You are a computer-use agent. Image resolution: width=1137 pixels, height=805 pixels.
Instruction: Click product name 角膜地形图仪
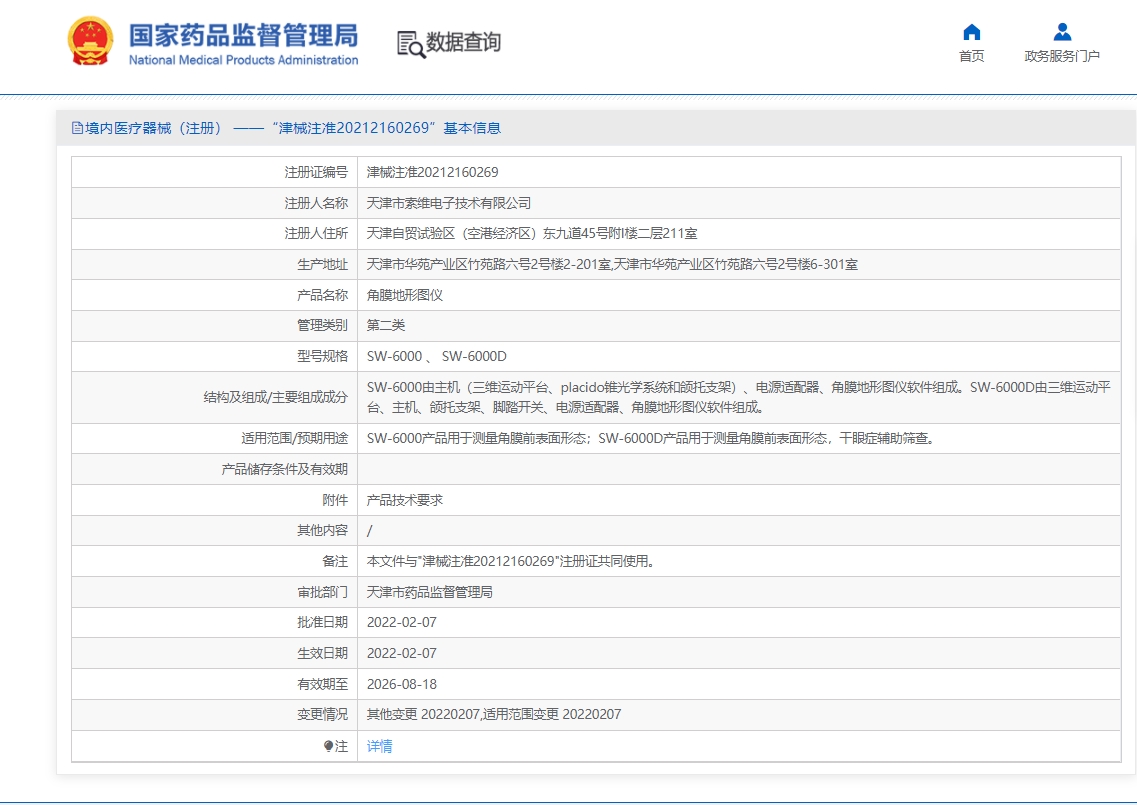[405, 295]
